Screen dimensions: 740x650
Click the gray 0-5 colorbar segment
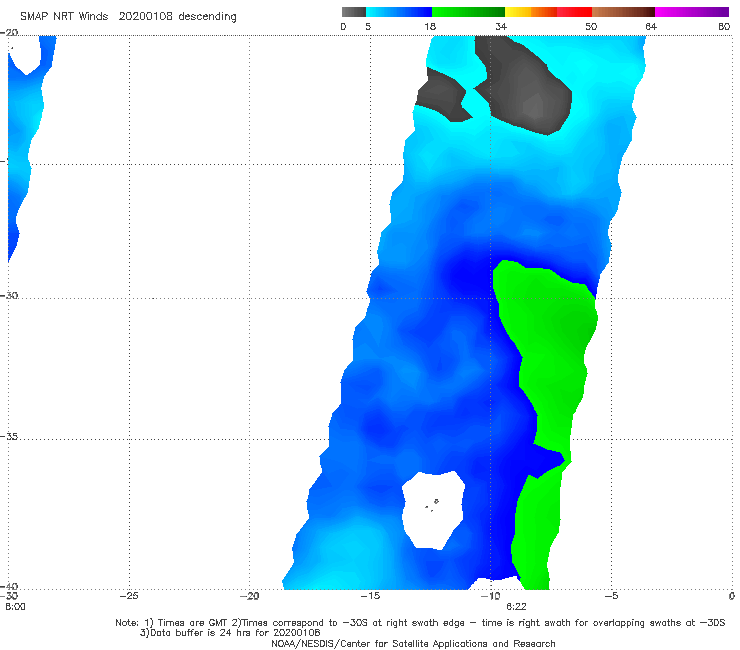coord(354,12)
